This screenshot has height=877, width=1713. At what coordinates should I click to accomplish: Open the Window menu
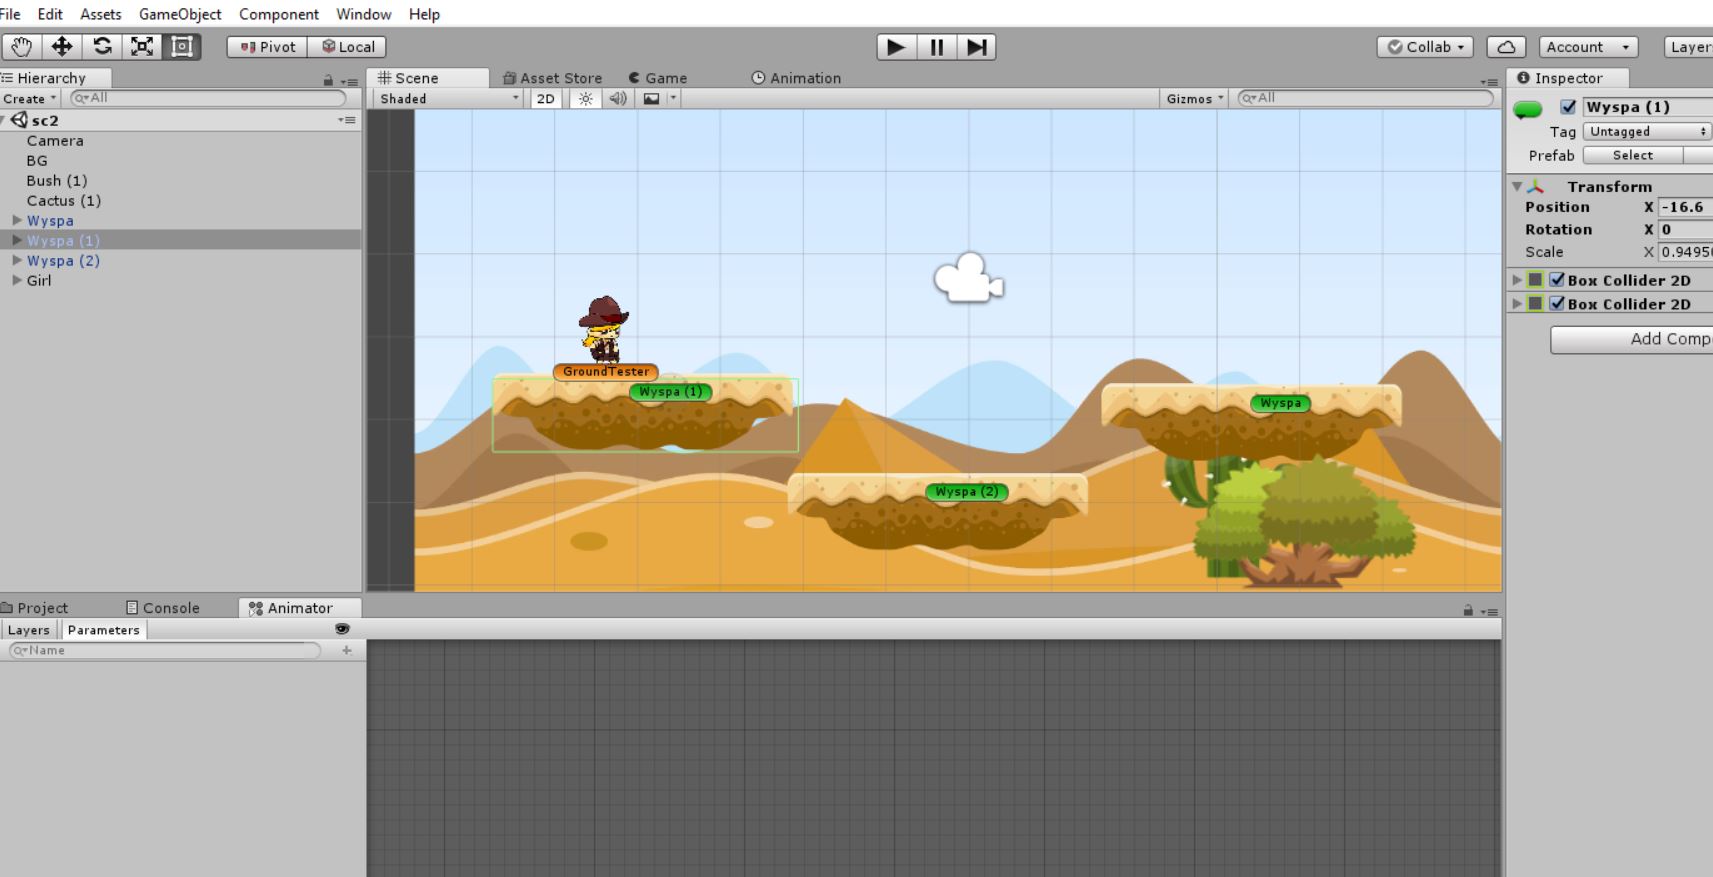click(364, 14)
